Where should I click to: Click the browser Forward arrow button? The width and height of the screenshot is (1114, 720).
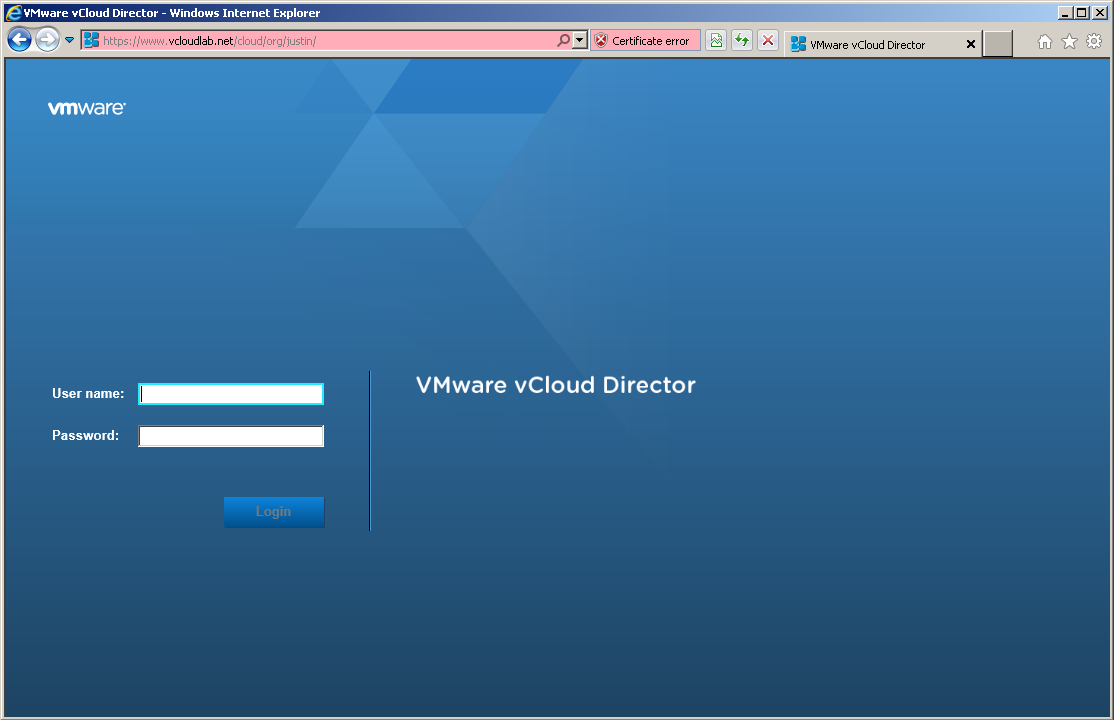click(48, 40)
